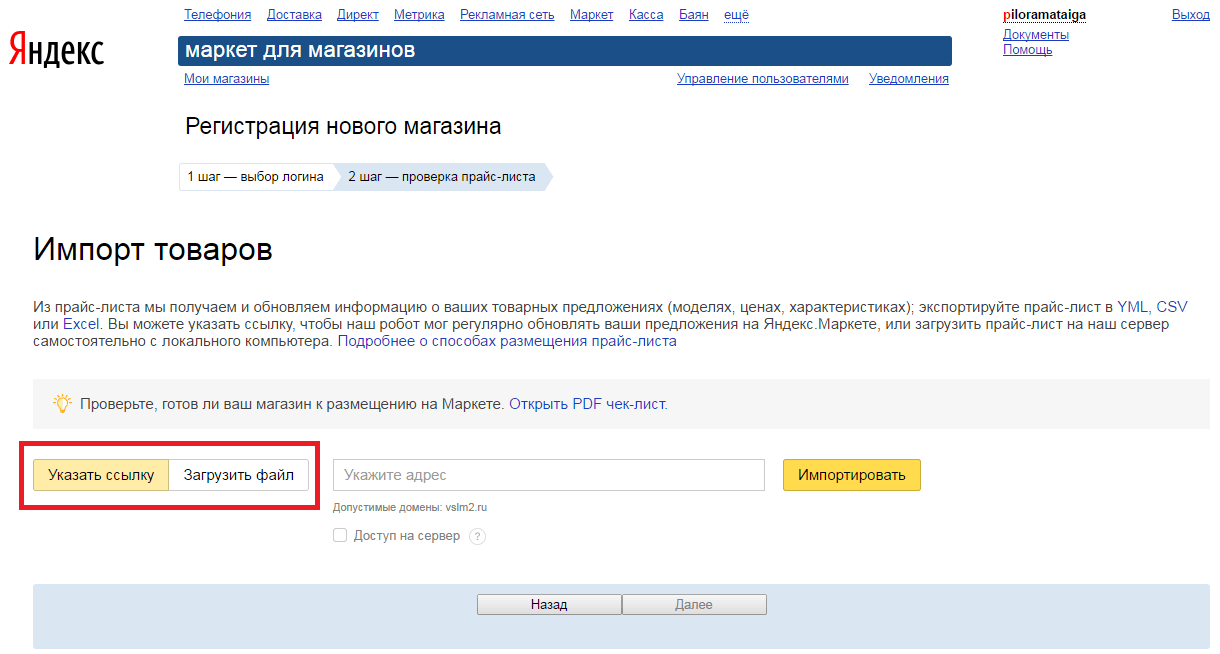Follow the YML format link
Image resolution: width=1220 pixels, height=654 pixels.
coord(1132,307)
